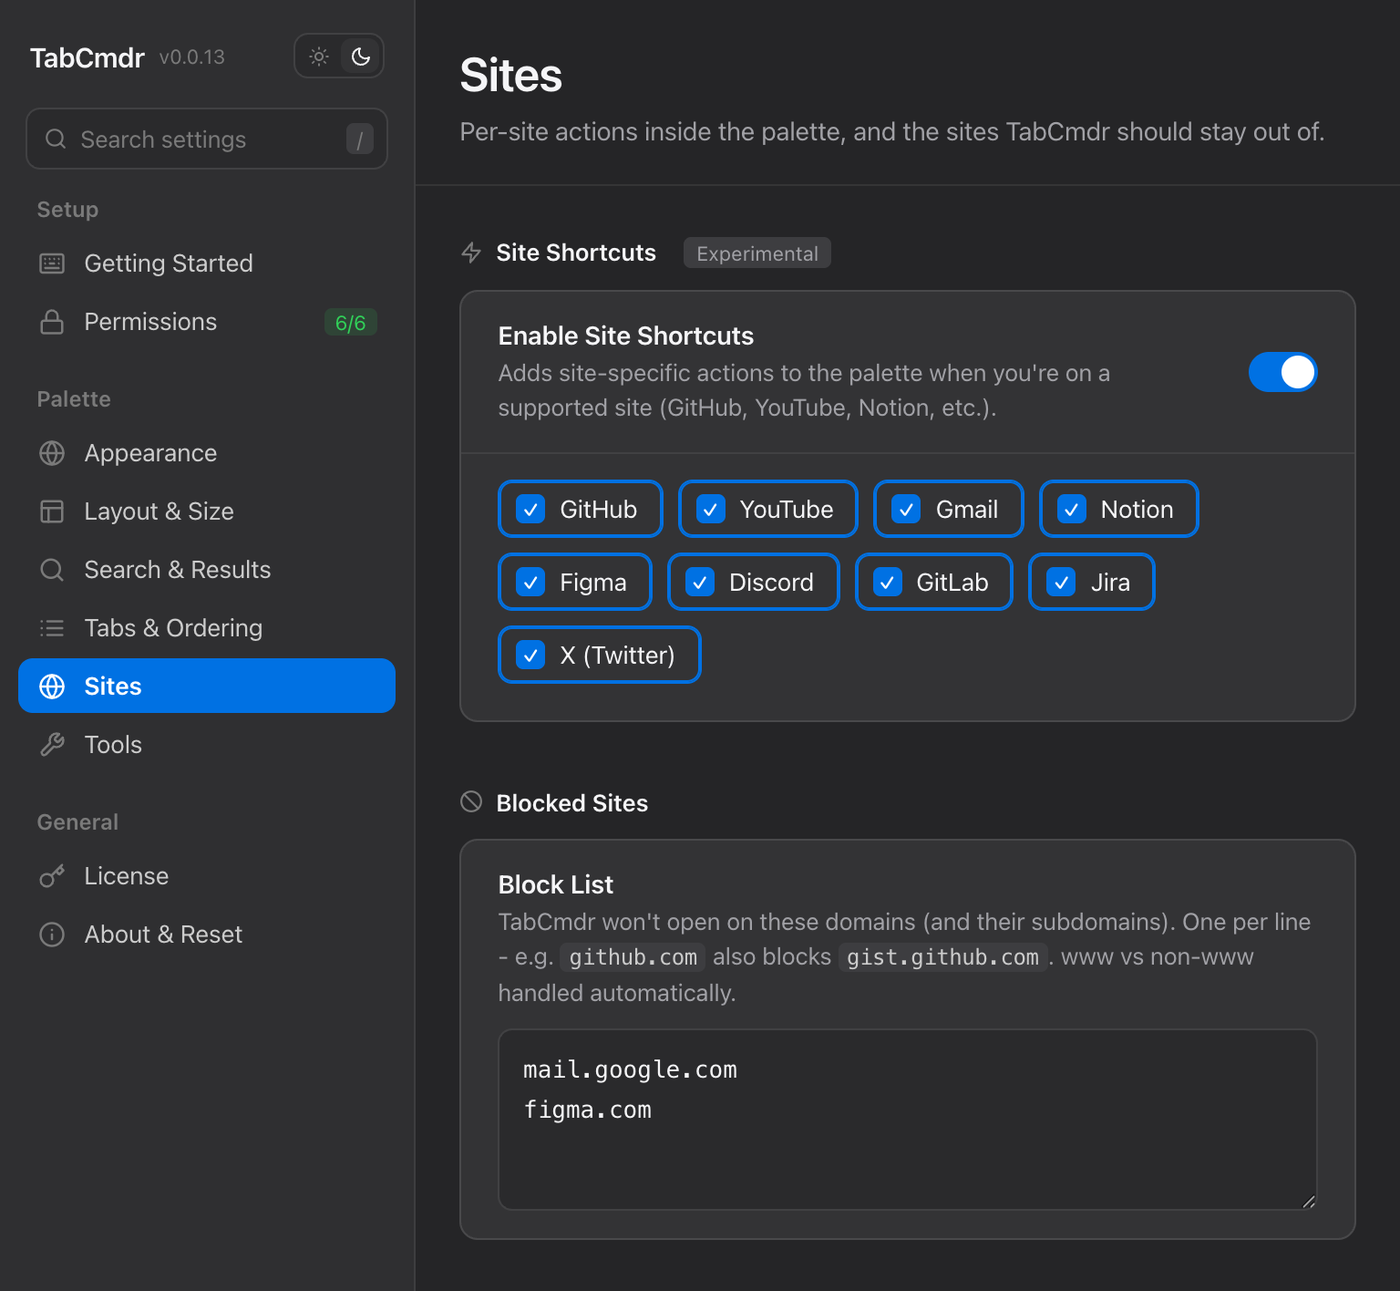Click the gist.github.com code example

(943, 957)
